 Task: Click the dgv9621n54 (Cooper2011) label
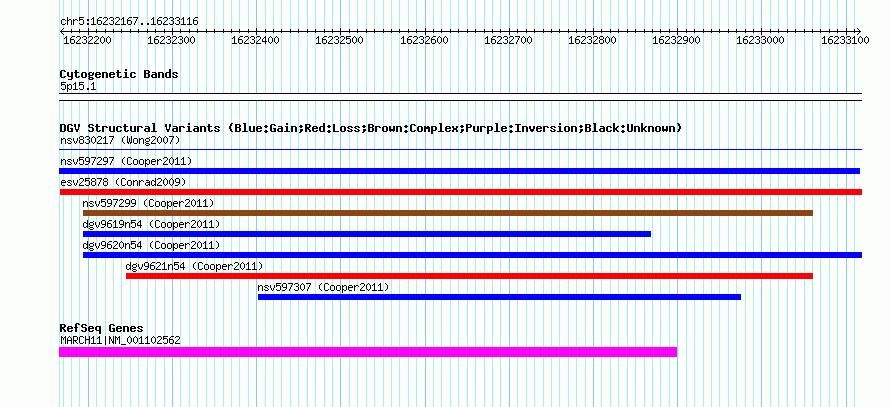click(x=194, y=266)
